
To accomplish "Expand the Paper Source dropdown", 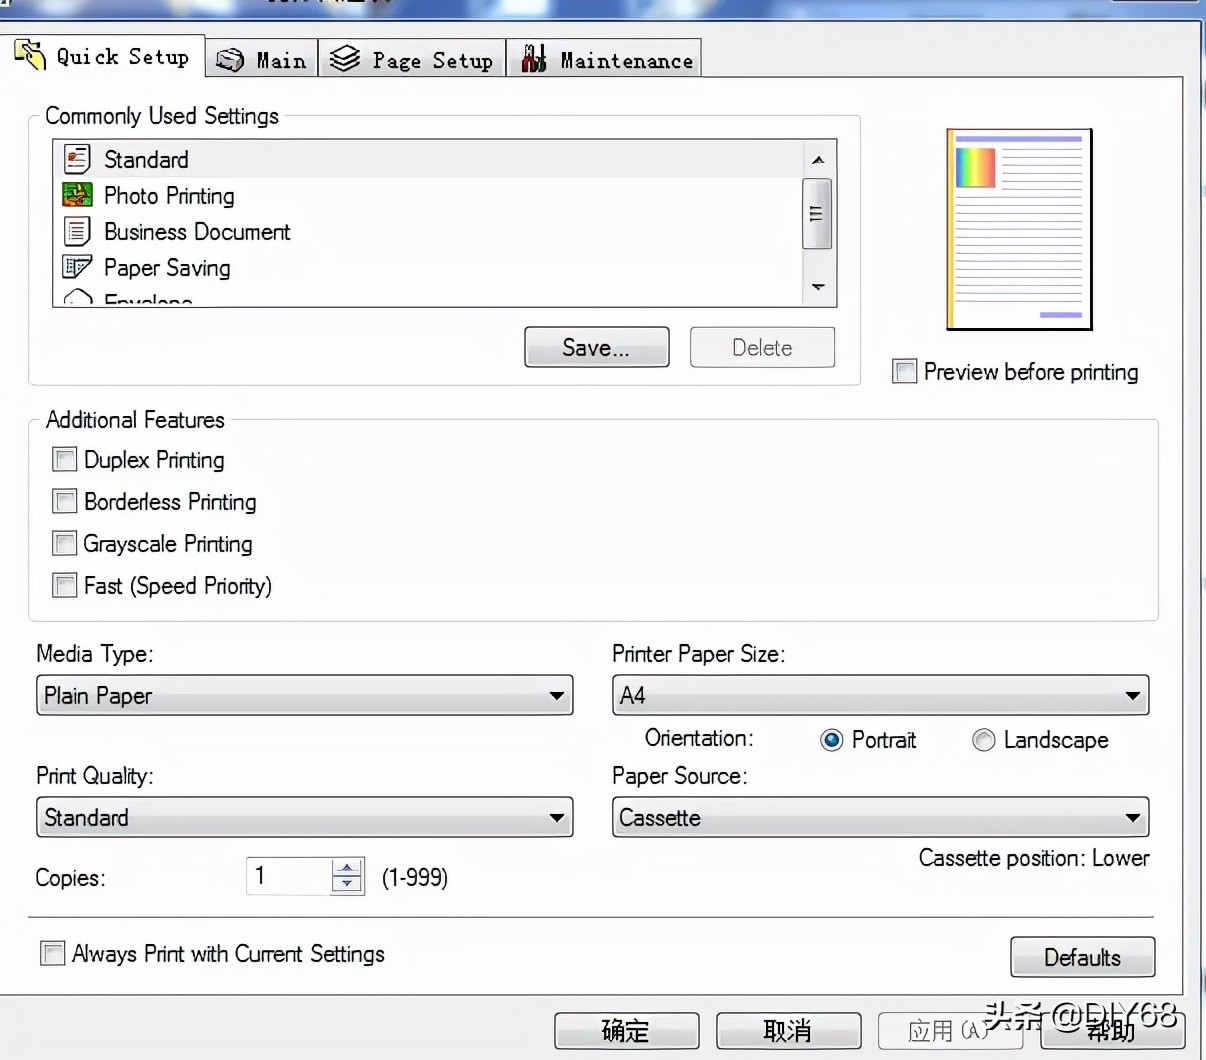I will [x=881, y=817].
